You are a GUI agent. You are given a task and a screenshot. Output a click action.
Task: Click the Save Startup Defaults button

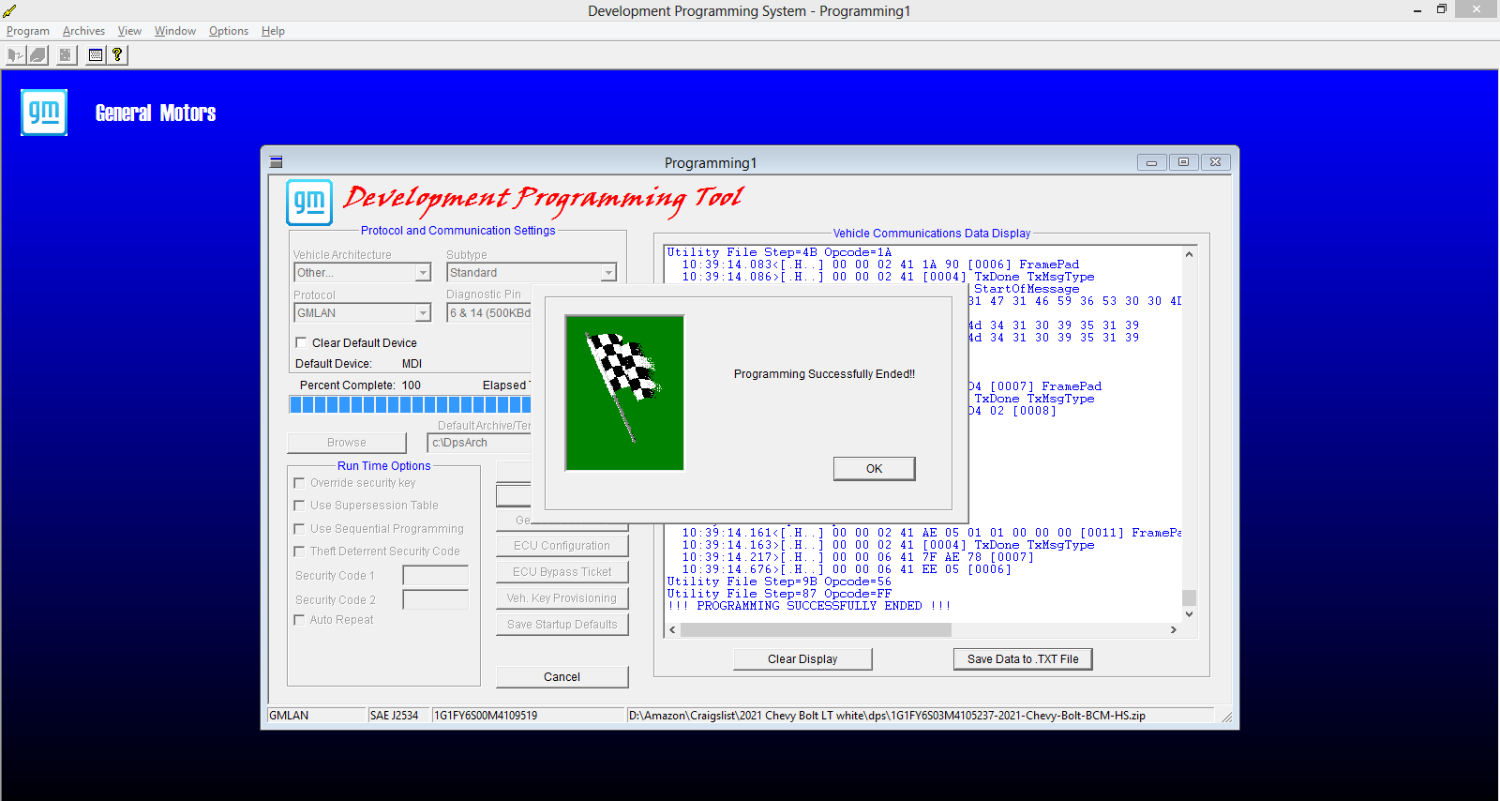562,624
